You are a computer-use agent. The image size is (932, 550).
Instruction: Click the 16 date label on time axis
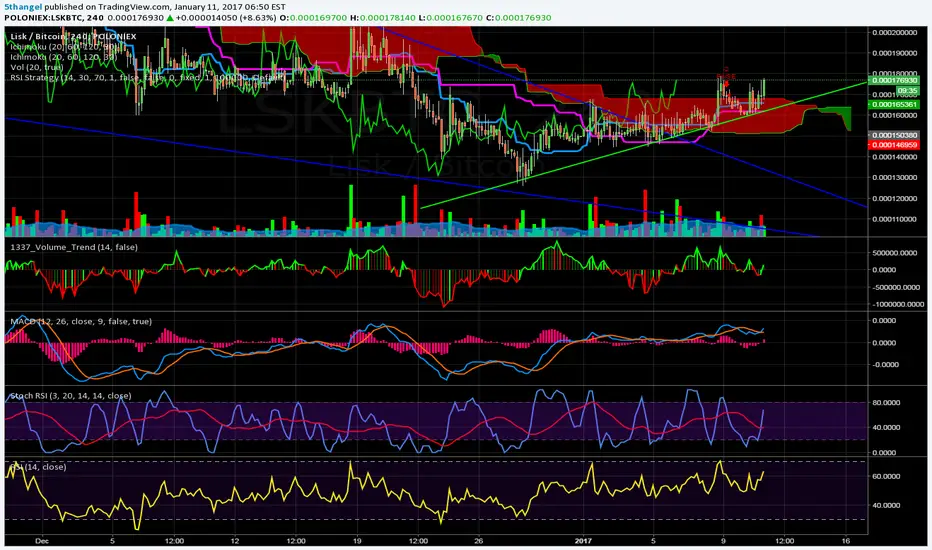846,541
